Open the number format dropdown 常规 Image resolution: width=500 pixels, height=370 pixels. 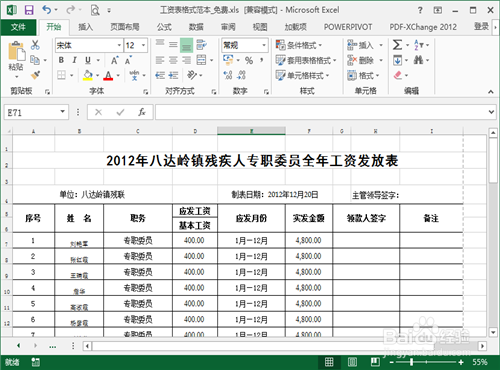click(264, 45)
